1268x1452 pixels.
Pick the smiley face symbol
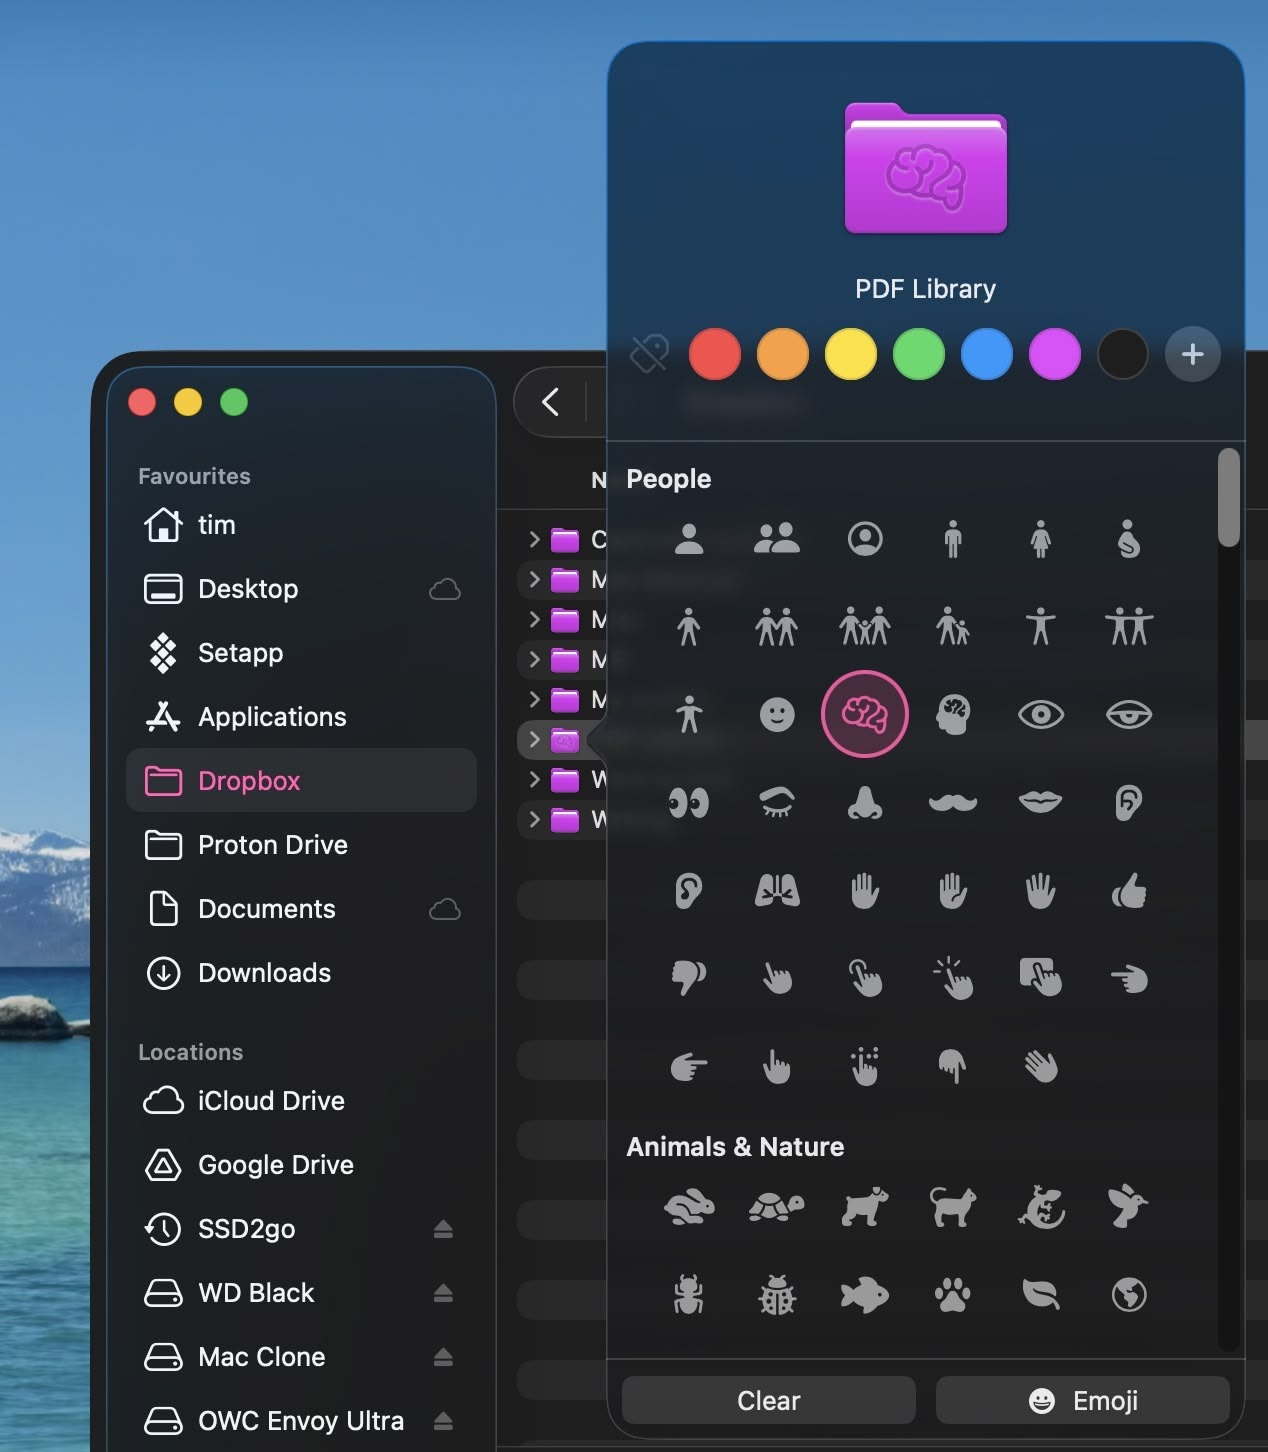point(776,714)
